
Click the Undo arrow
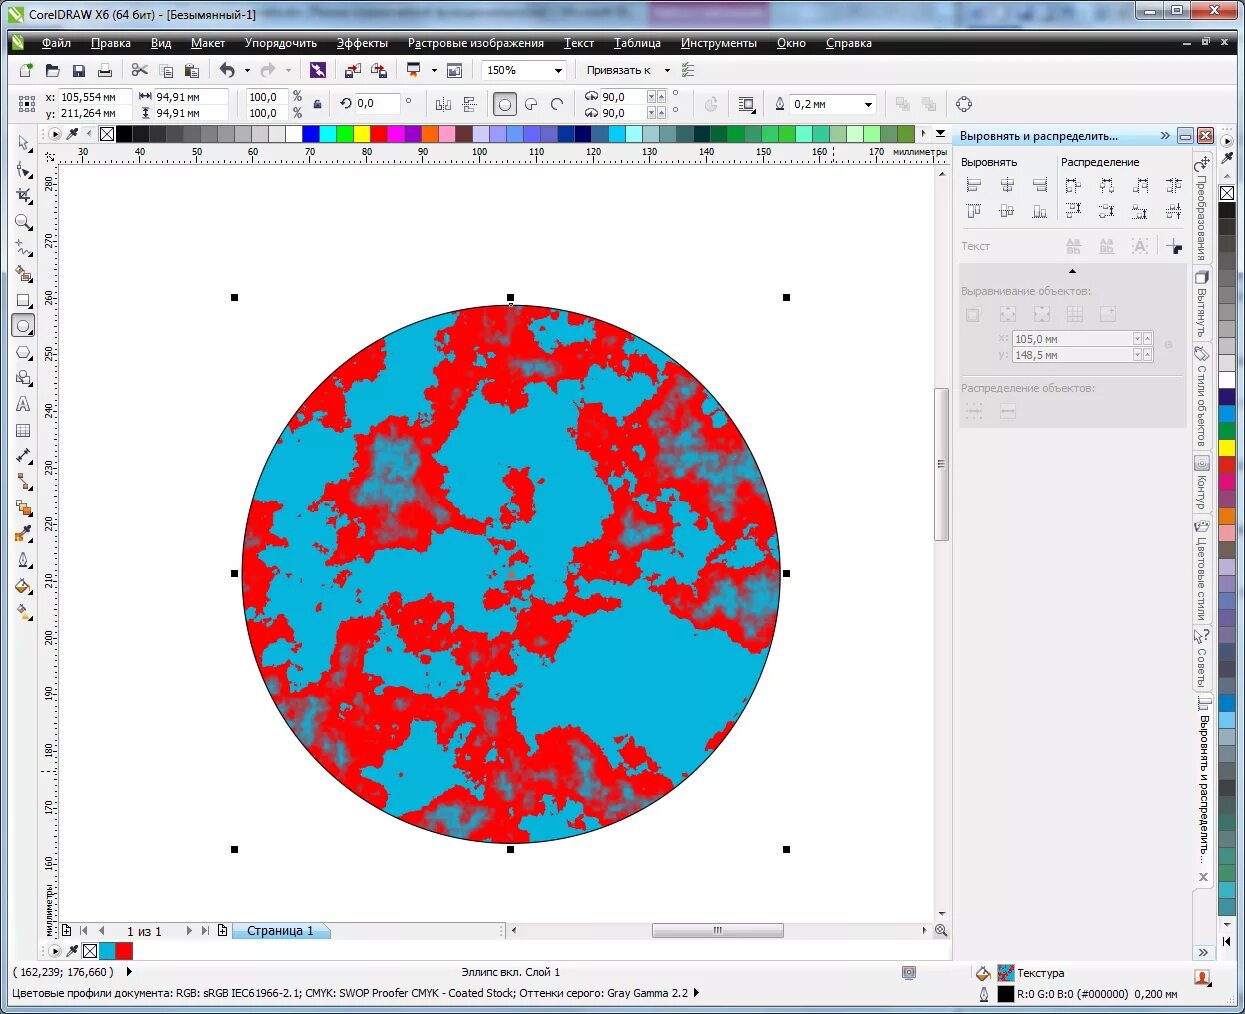[228, 70]
